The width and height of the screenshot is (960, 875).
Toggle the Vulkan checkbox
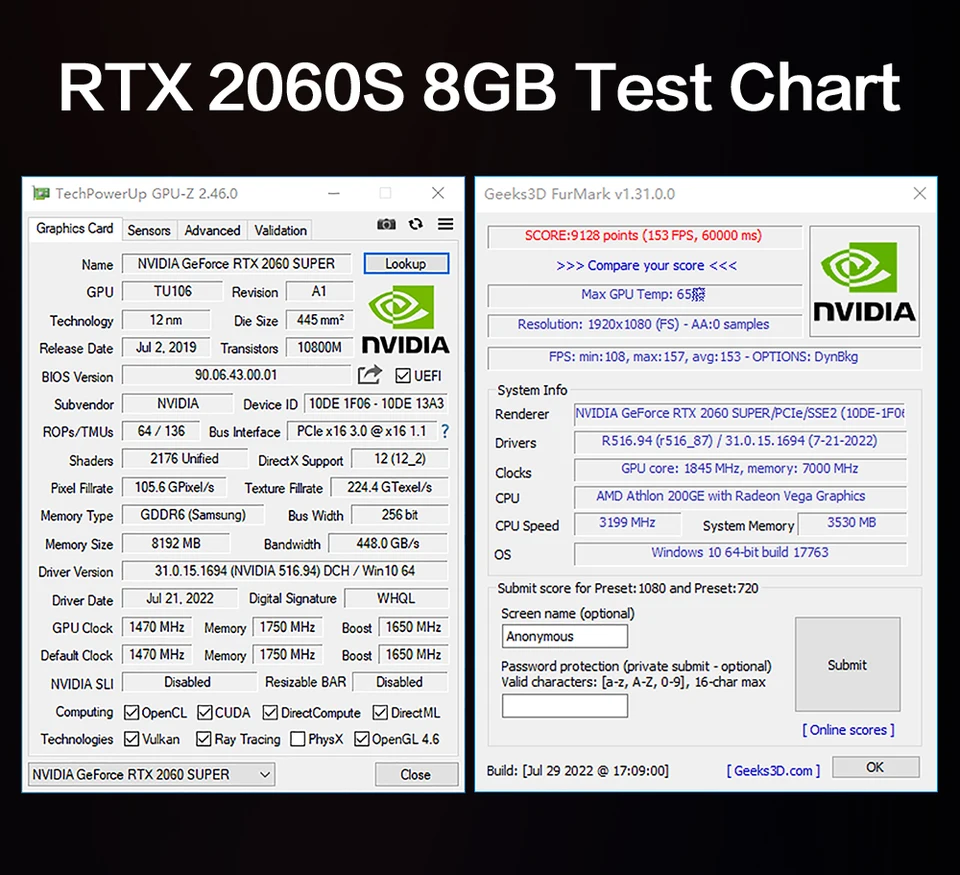131,739
